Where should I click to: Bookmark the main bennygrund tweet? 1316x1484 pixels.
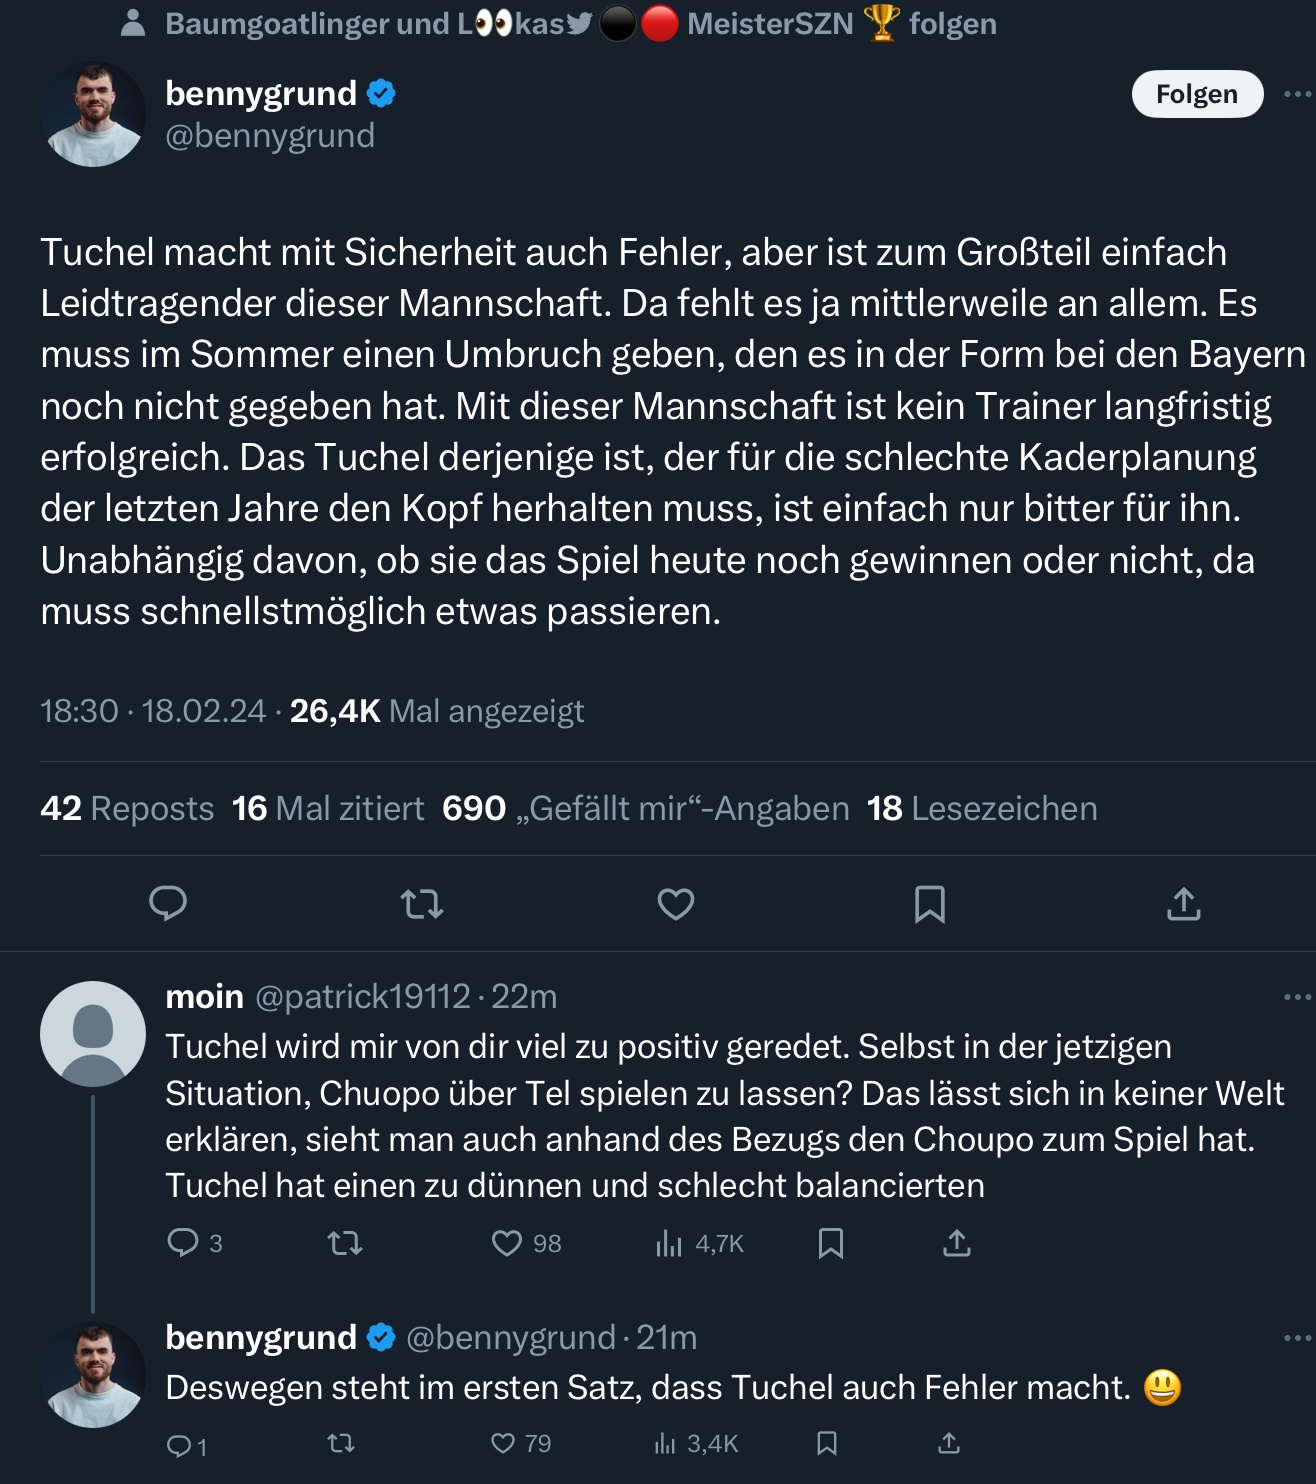click(x=930, y=904)
